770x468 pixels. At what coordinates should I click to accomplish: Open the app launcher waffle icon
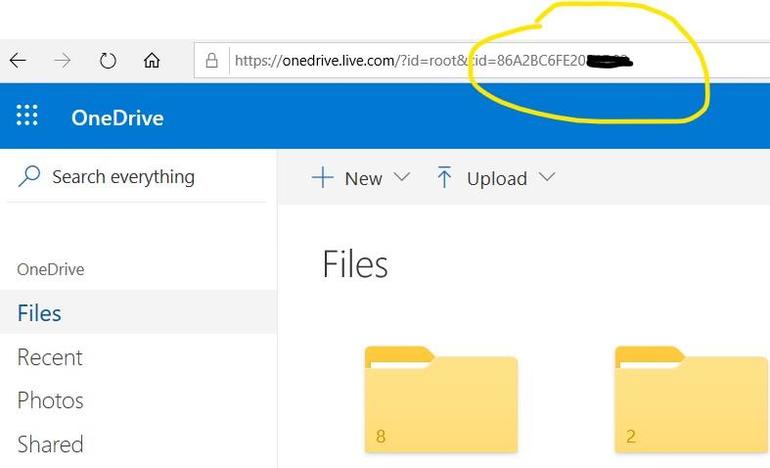pos(27,116)
